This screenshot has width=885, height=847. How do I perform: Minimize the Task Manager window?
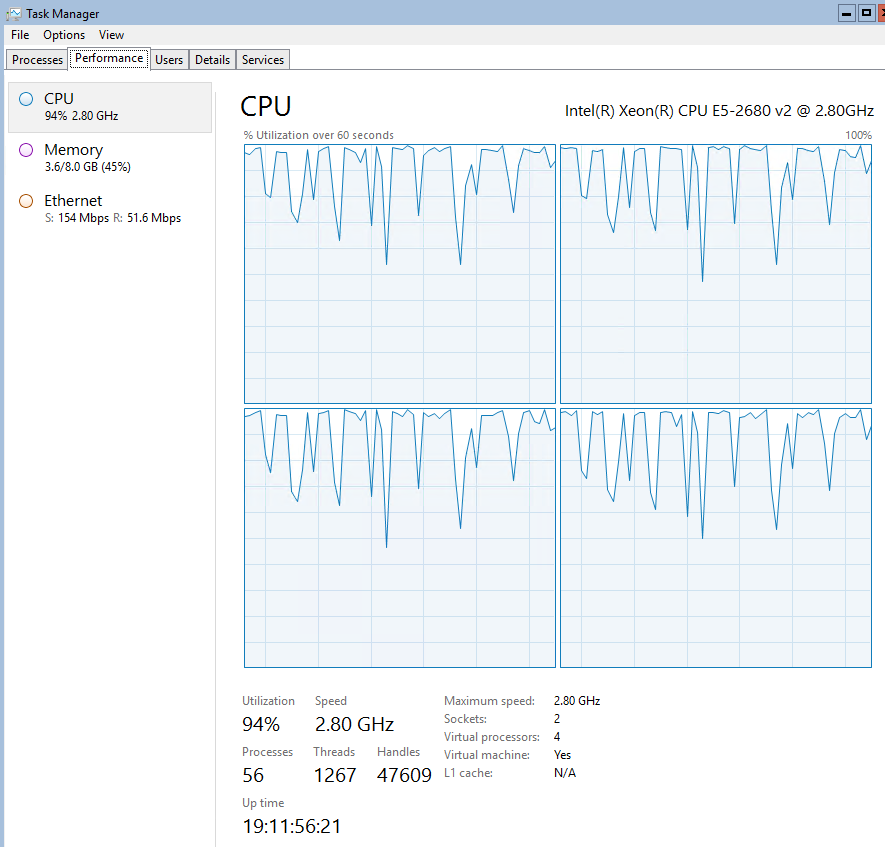(x=847, y=13)
